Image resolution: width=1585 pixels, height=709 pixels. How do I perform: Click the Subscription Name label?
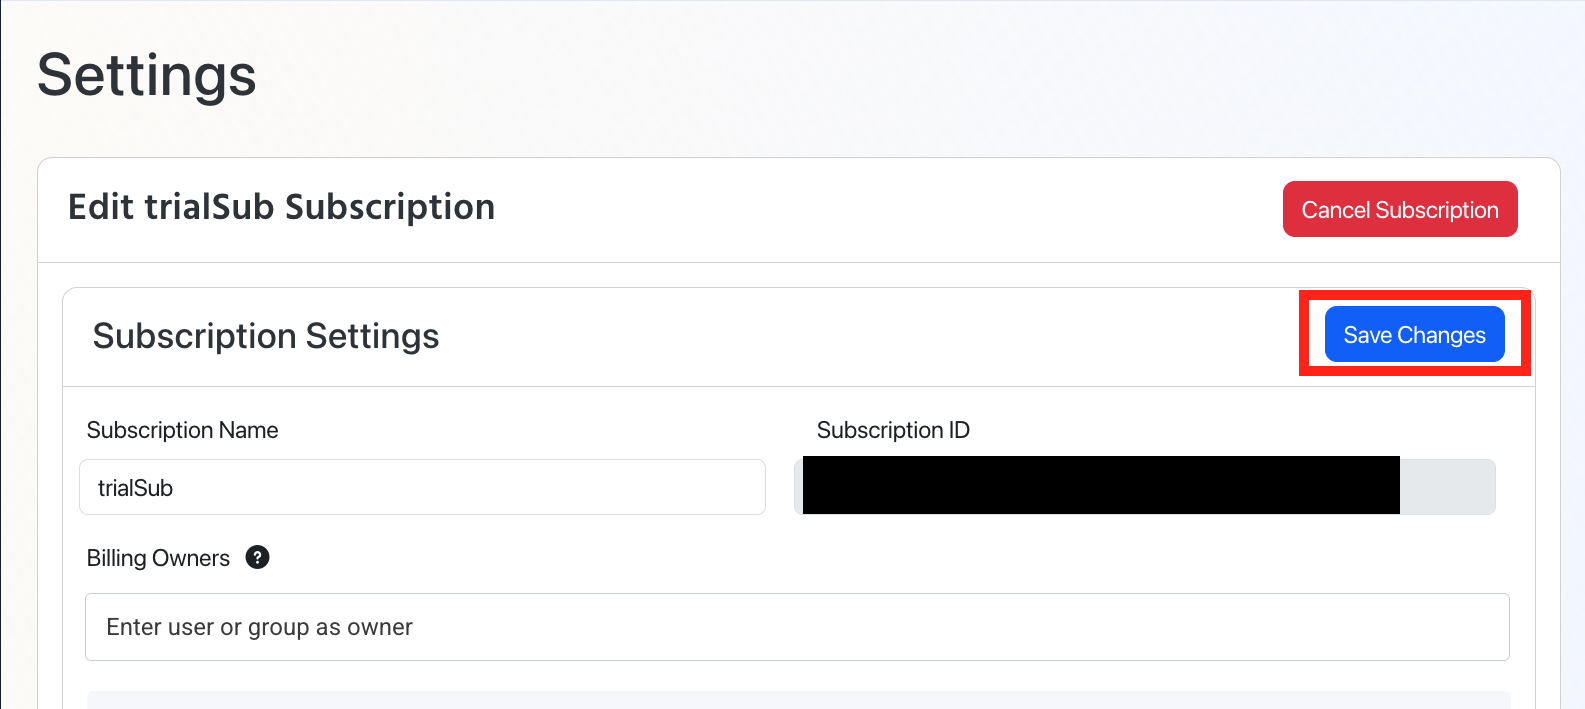[182, 430]
